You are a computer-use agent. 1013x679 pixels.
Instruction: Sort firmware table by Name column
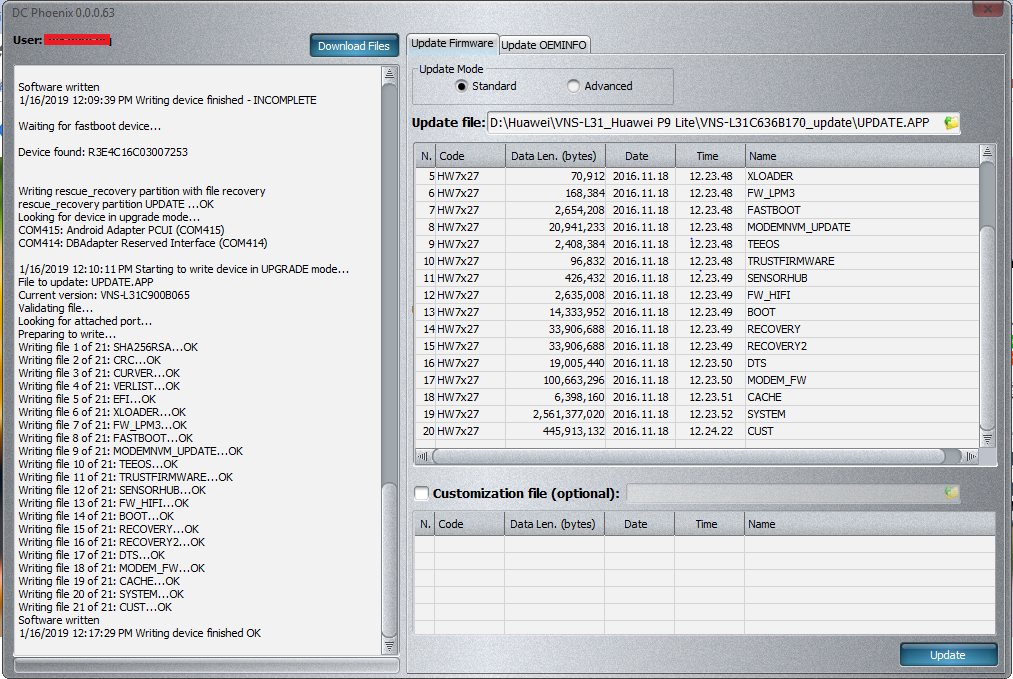(x=862, y=156)
